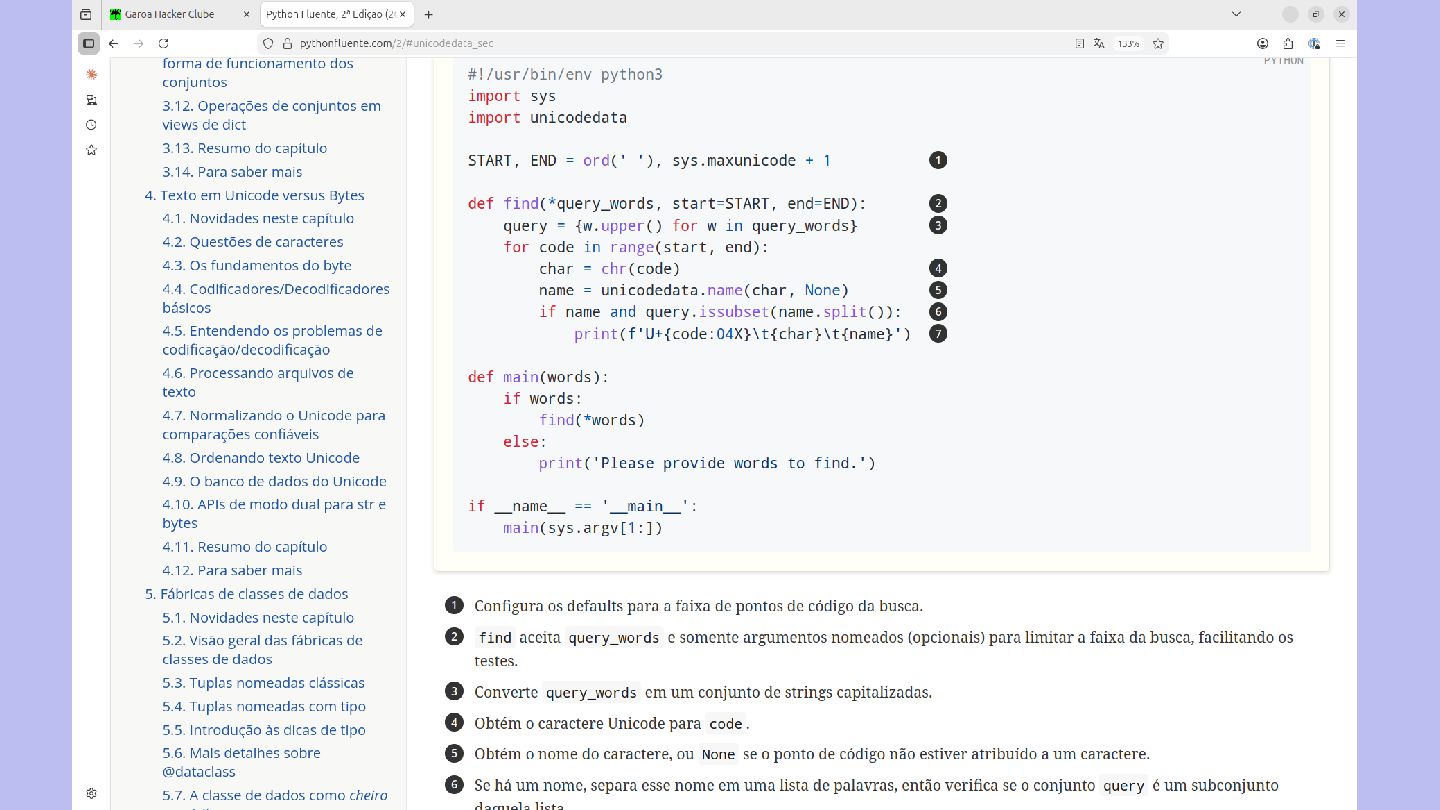
Task: Open 4.8 Ordenando texto Unicode
Action: point(261,458)
